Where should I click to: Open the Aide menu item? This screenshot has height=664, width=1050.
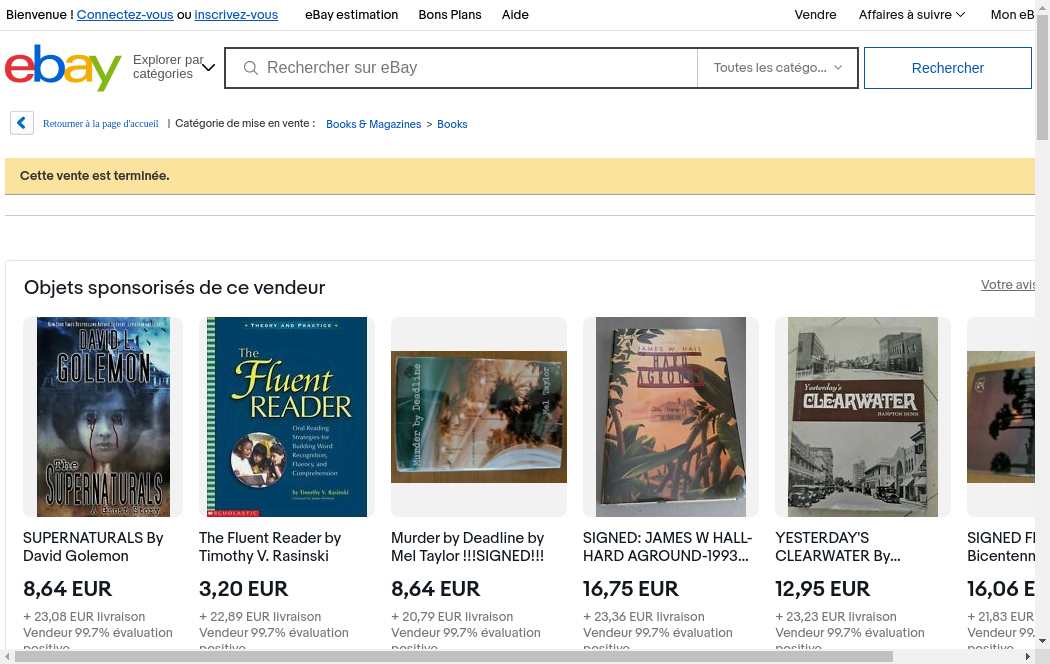tap(515, 15)
